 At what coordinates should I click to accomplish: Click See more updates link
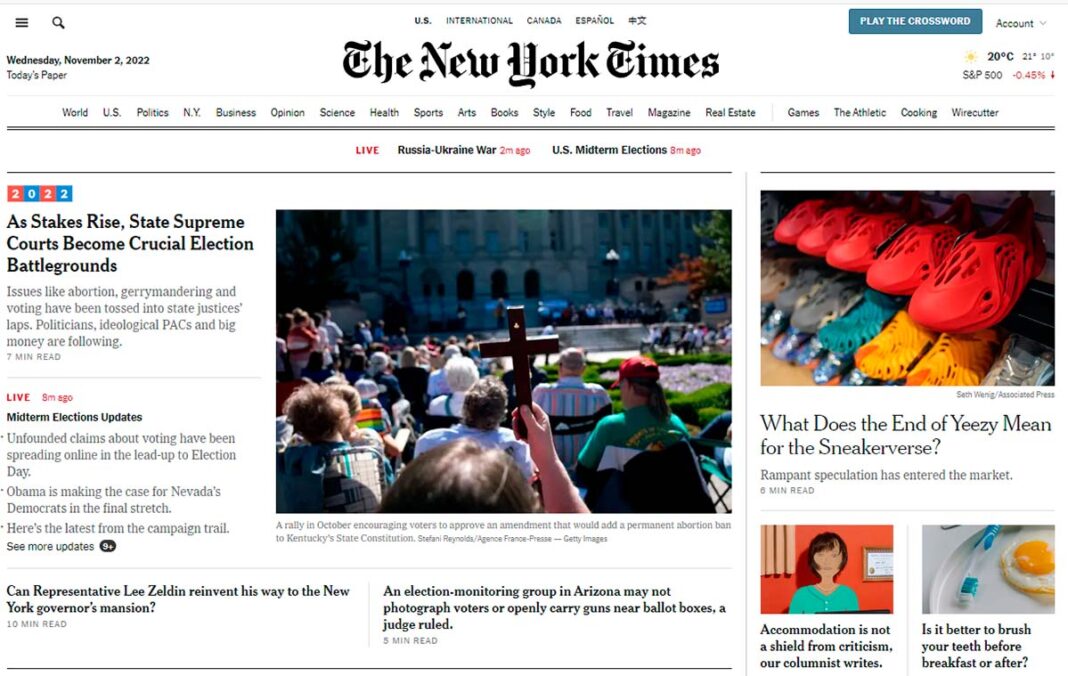pos(50,546)
